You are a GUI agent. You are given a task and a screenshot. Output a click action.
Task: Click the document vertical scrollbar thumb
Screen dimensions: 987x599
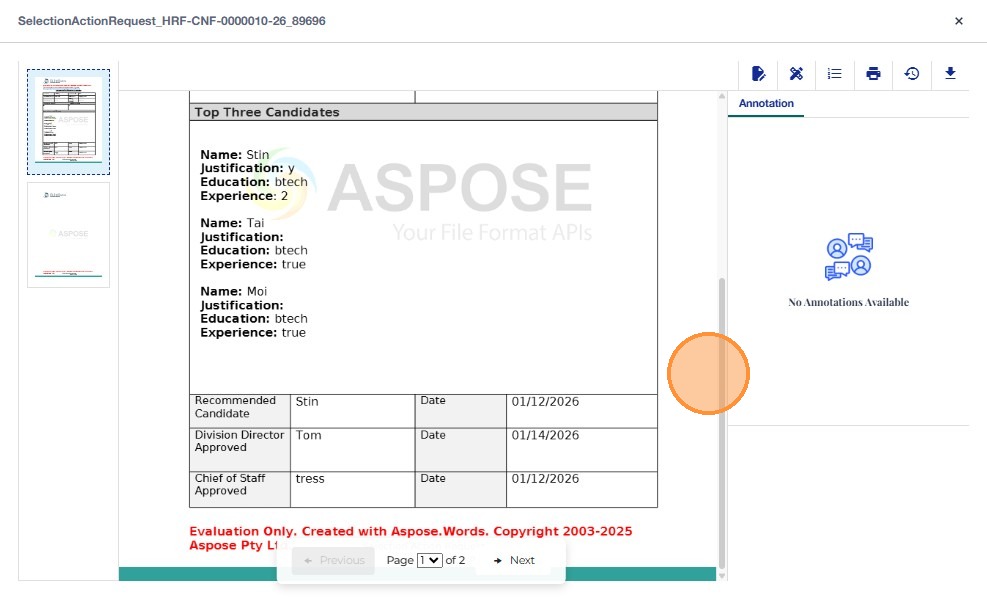tap(721, 420)
